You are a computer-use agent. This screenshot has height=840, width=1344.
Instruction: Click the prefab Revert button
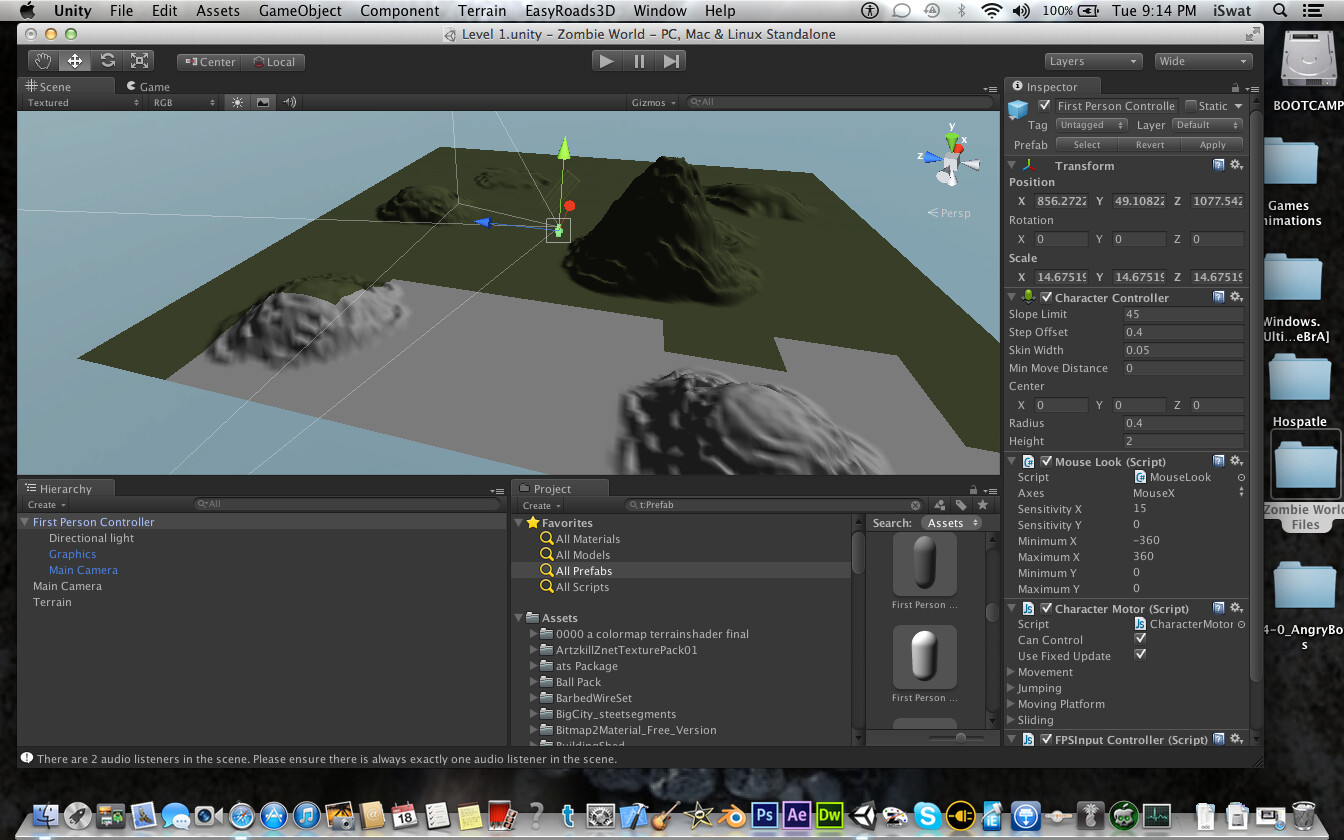point(1147,144)
